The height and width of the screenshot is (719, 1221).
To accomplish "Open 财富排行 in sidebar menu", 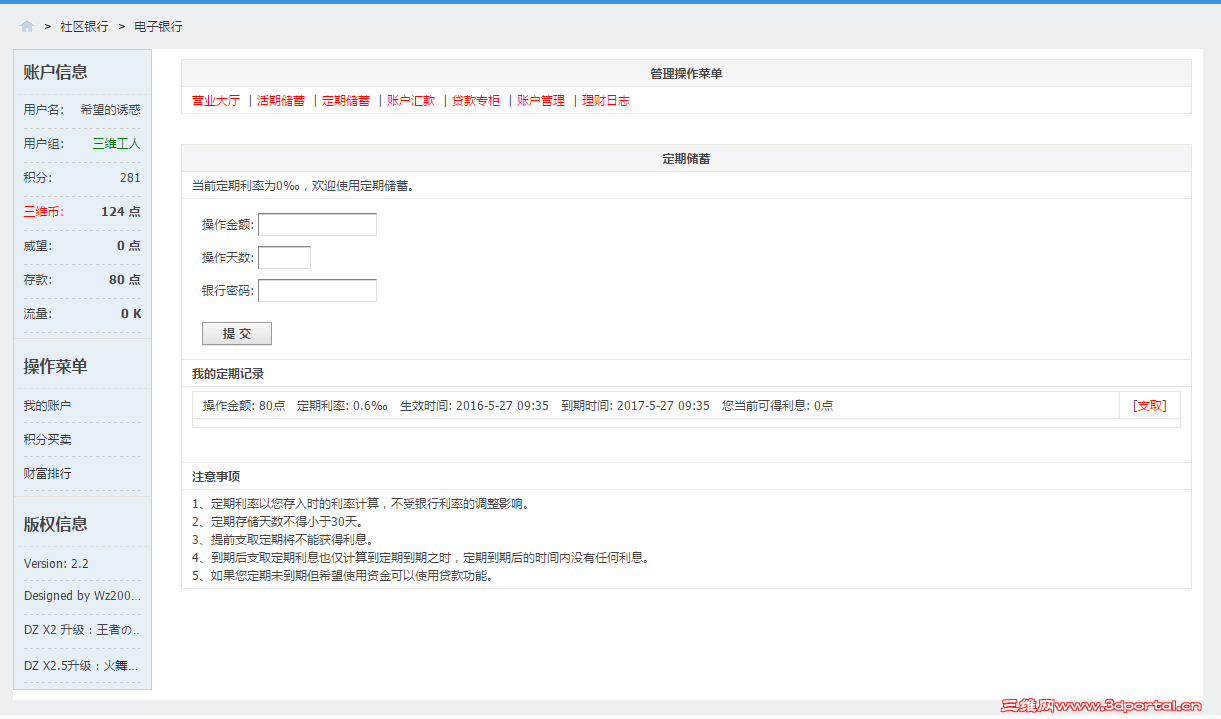I will (48, 473).
